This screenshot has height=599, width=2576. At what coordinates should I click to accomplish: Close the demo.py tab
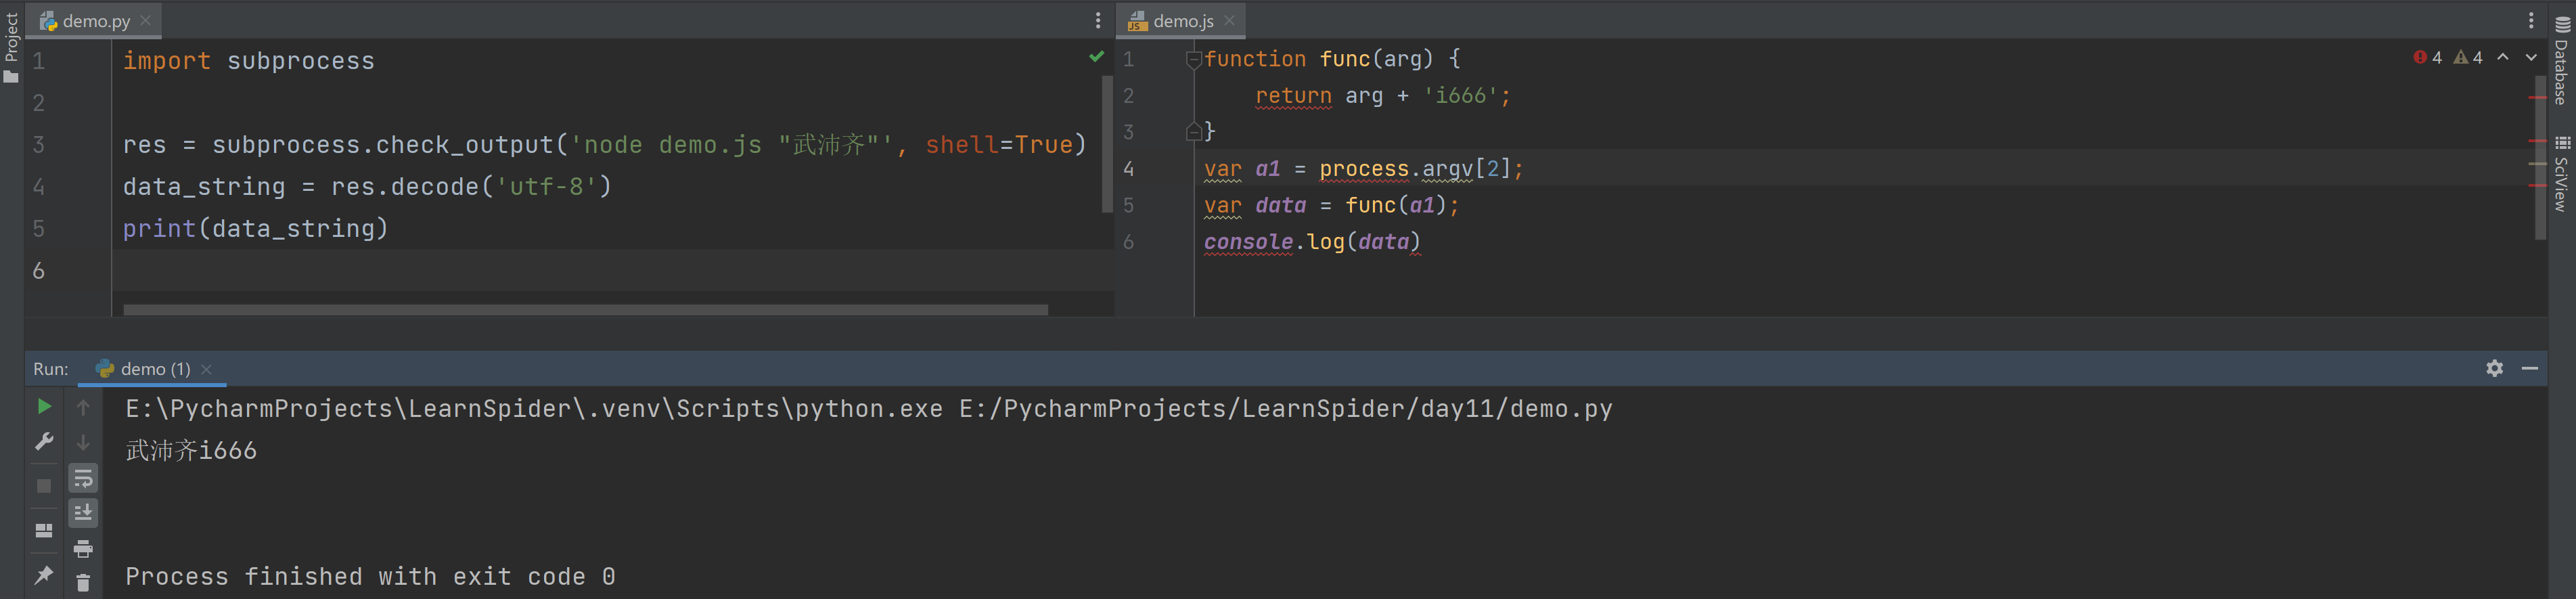146,20
